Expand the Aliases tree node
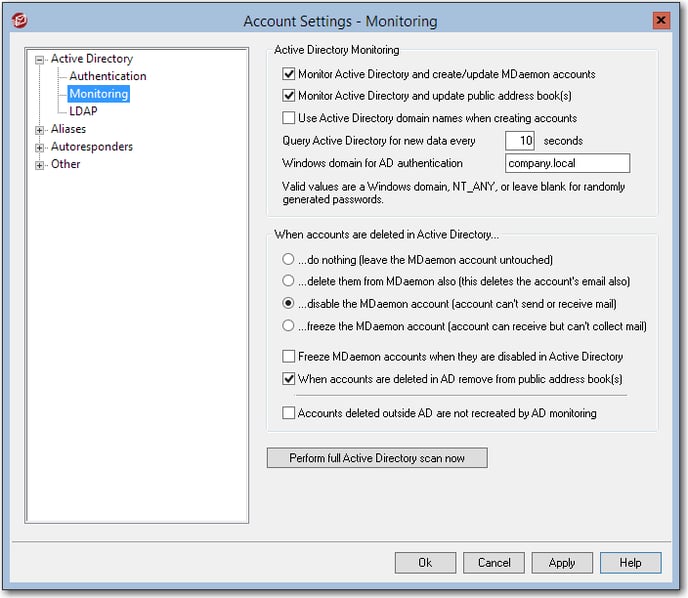The height and width of the screenshot is (598, 688). pyautogui.click(x=39, y=130)
